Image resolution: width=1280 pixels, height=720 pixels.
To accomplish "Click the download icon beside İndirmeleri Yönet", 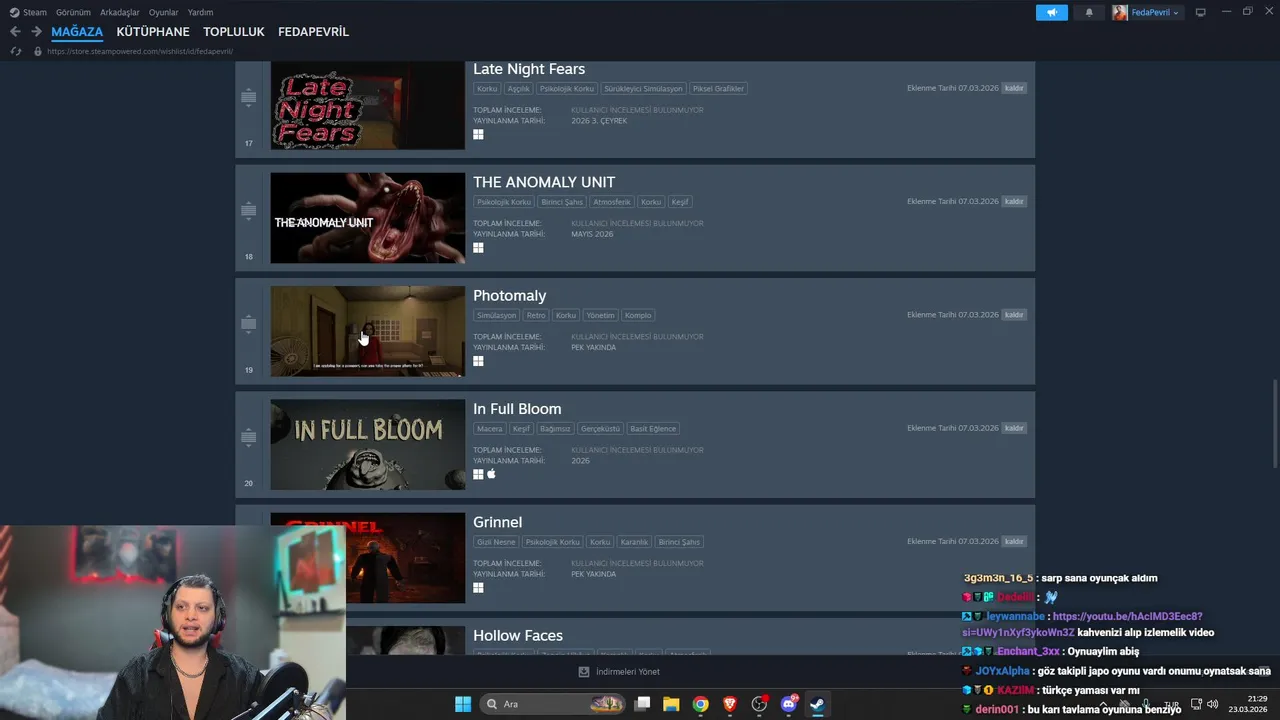I will pos(584,672).
